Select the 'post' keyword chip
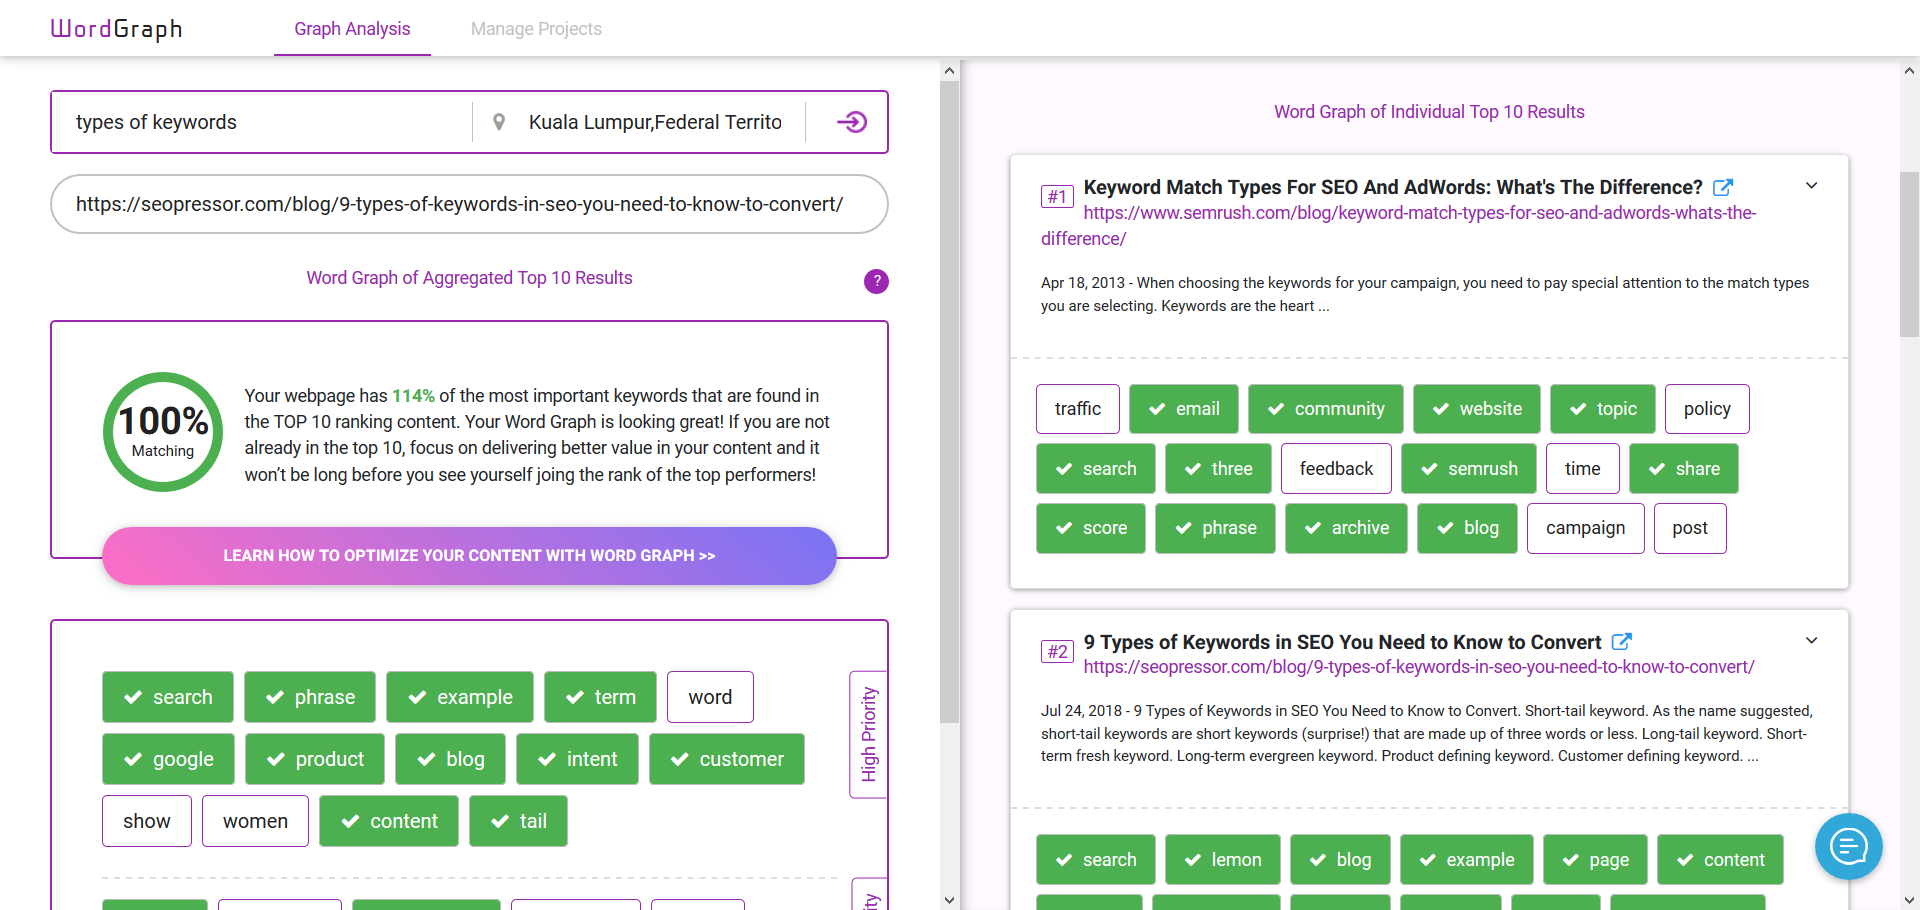This screenshot has height=910, width=1920. [1690, 528]
